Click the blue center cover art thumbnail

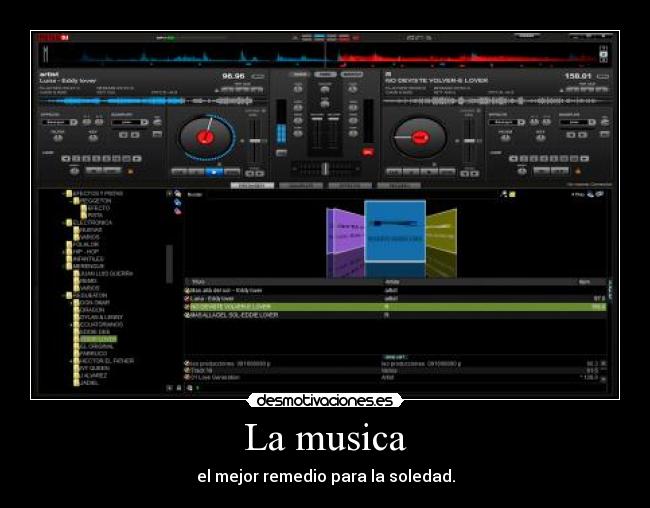pos(395,231)
